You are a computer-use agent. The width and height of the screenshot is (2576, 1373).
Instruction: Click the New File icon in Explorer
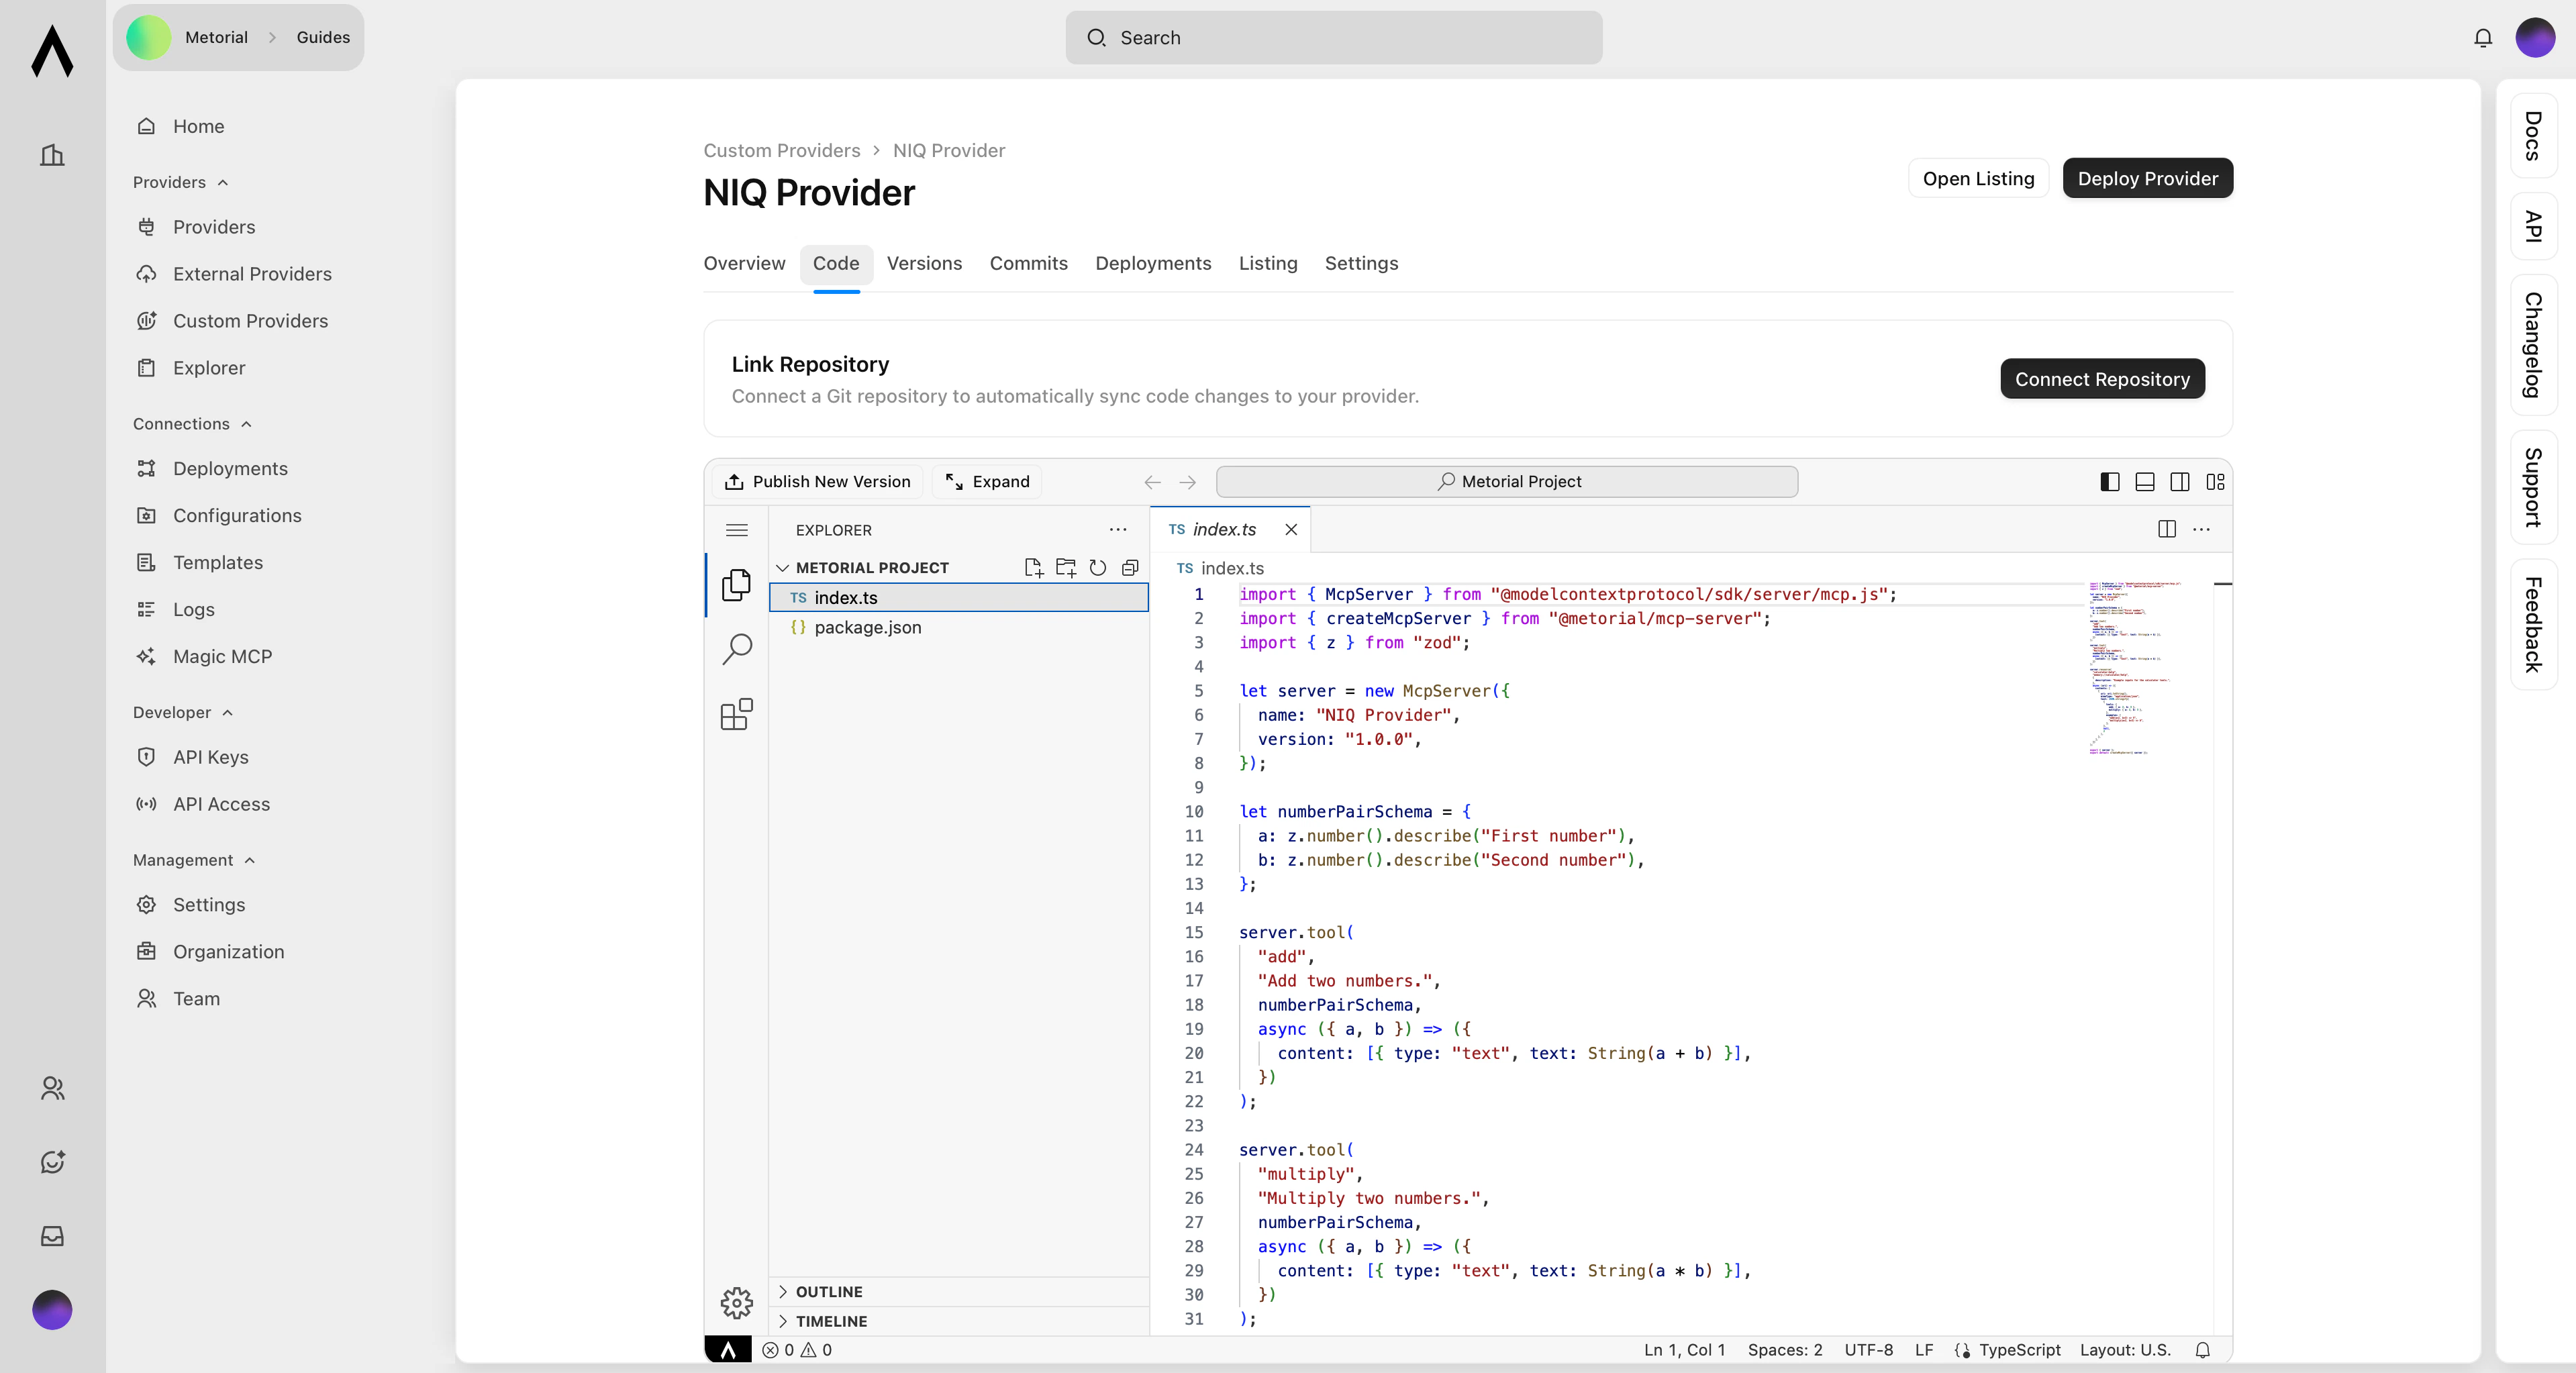[1033, 567]
